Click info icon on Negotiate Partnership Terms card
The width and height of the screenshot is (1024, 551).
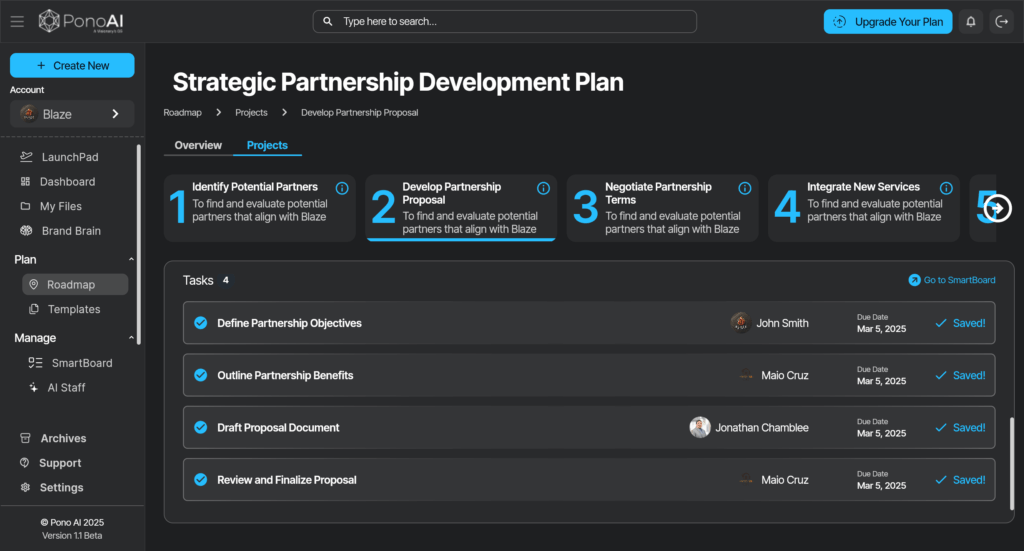(x=744, y=188)
